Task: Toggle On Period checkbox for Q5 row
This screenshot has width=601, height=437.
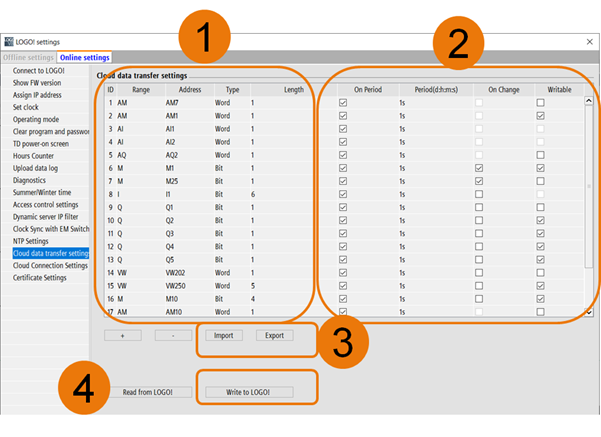Action: pos(343,260)
